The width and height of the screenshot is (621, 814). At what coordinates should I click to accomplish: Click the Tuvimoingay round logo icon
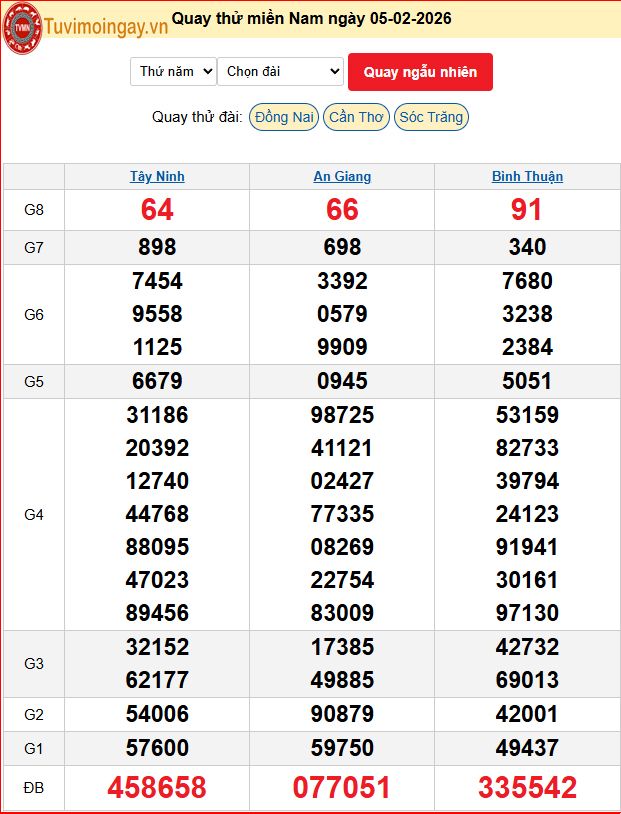22,25
